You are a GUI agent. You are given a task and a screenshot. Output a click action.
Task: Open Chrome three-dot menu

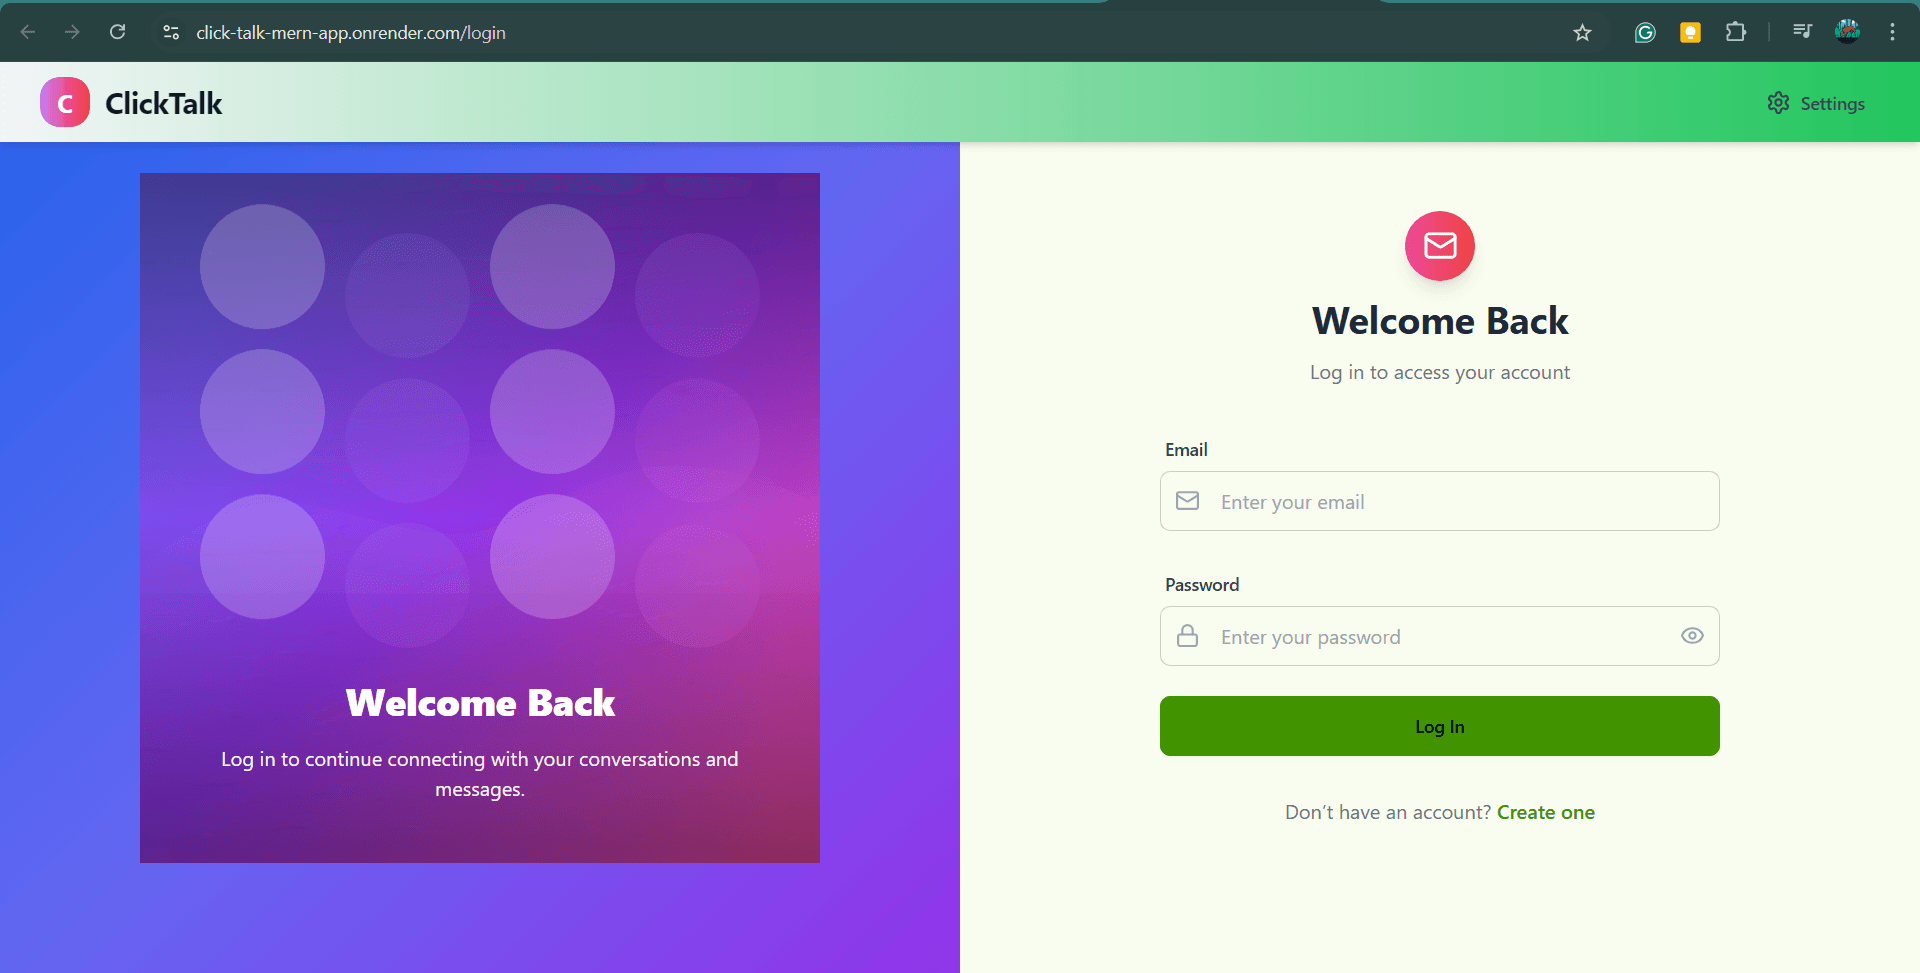tap(1892, 32)
